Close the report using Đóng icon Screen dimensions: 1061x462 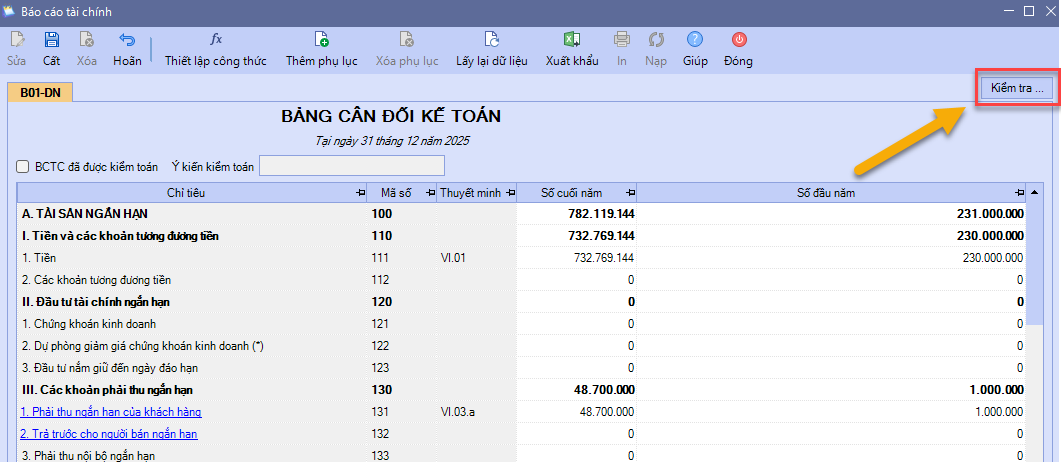(739, 40)
